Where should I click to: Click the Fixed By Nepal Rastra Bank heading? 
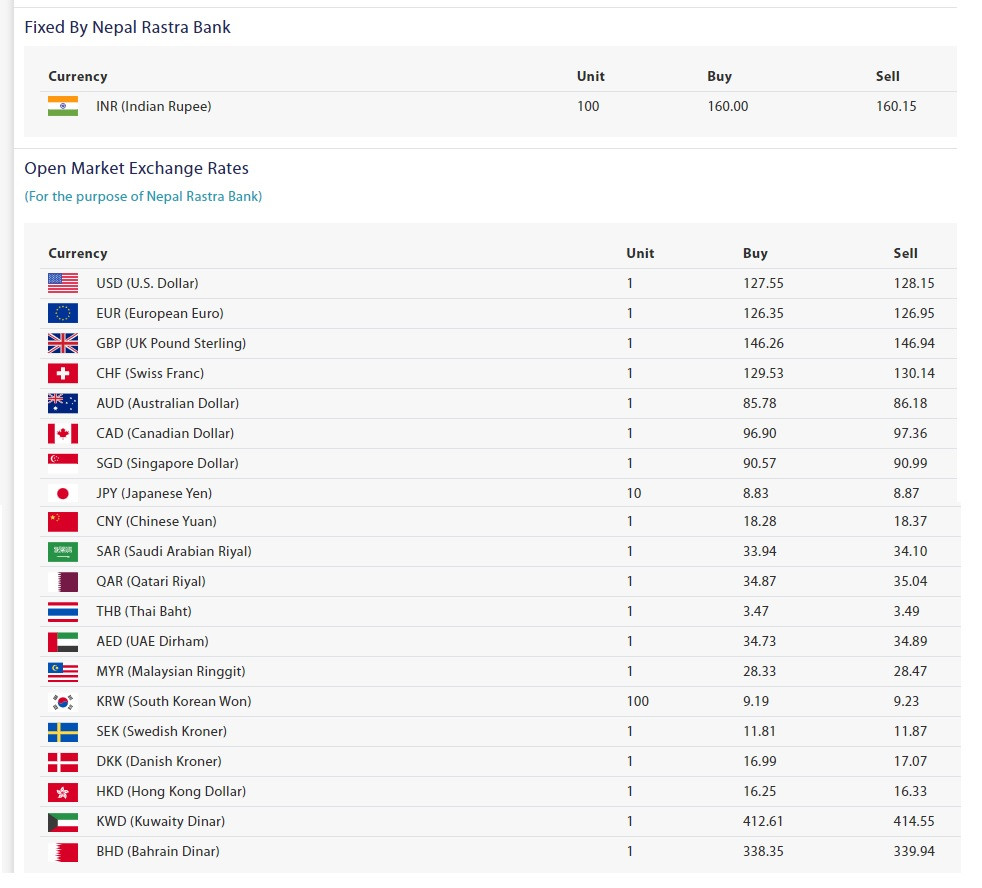point(127,27)
